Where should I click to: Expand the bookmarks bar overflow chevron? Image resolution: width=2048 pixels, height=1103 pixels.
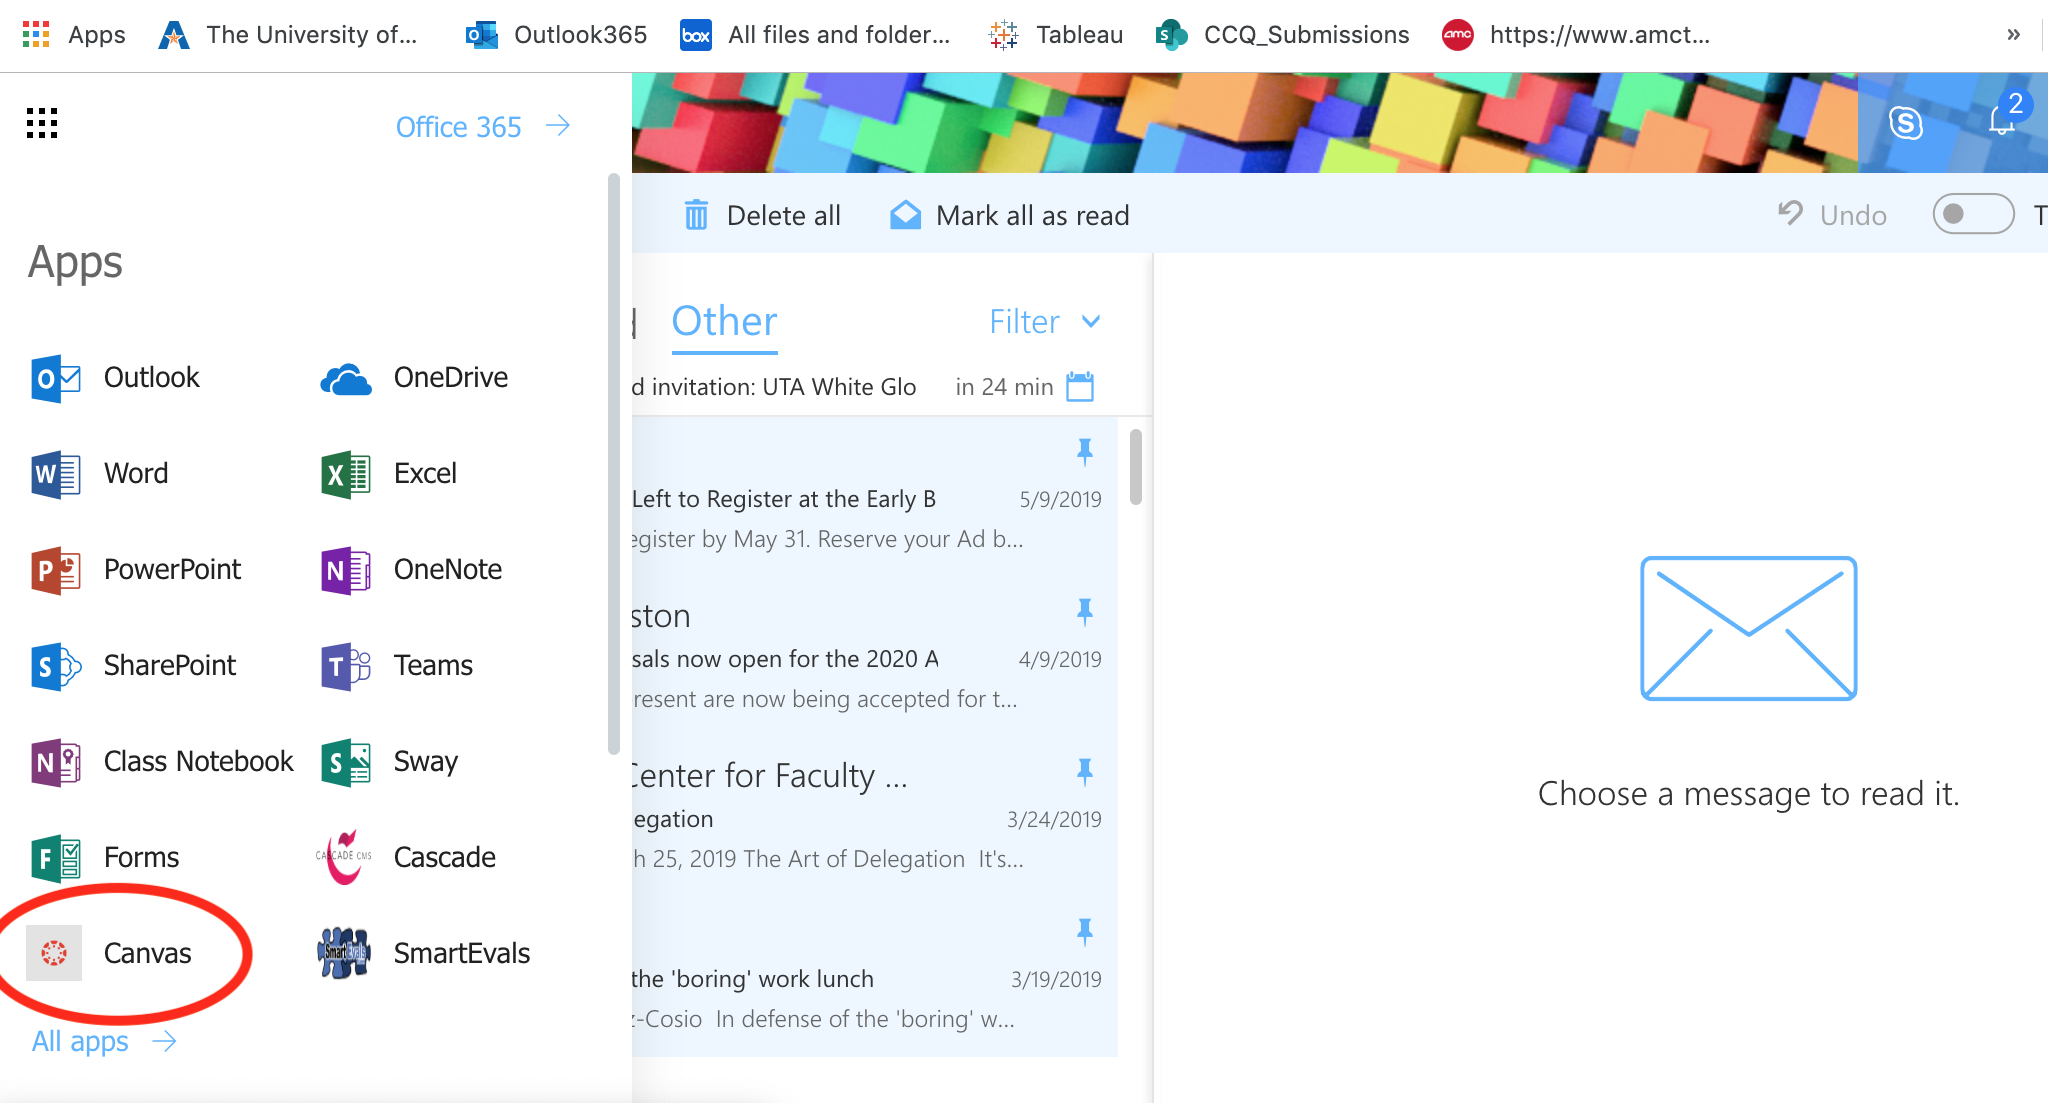2013,35
